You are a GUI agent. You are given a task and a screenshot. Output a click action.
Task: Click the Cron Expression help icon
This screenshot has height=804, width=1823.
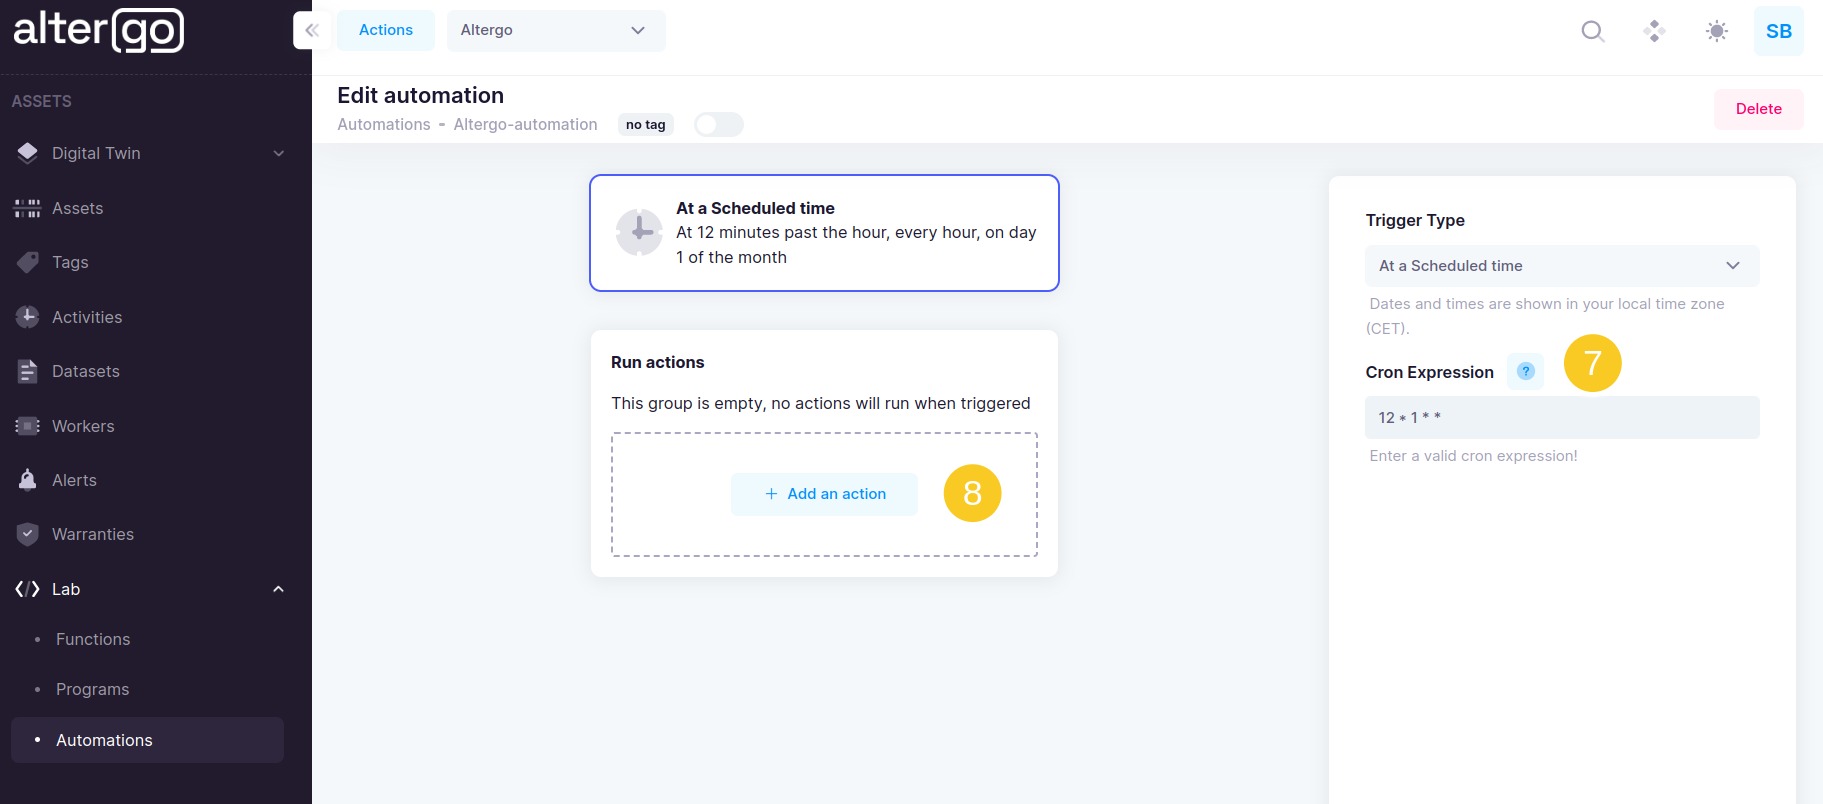[1525, 371]
